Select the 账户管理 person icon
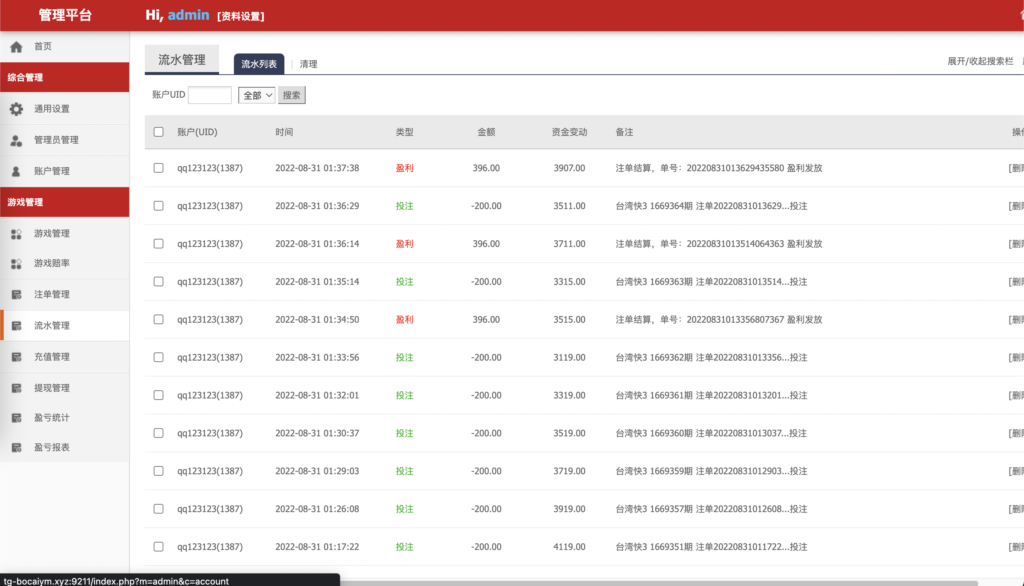1024x586 pixels. click(x=16, y=171)
